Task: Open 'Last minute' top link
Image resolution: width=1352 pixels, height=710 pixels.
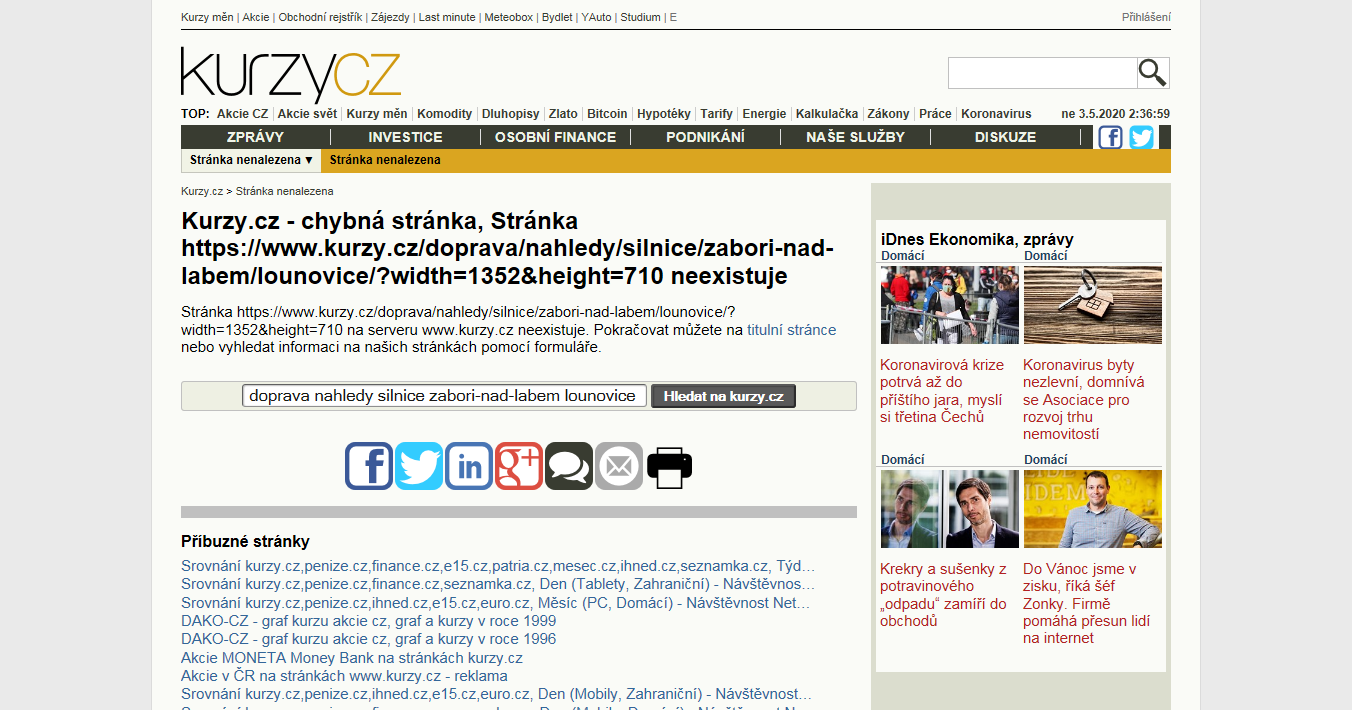Action: coord(447,17)
